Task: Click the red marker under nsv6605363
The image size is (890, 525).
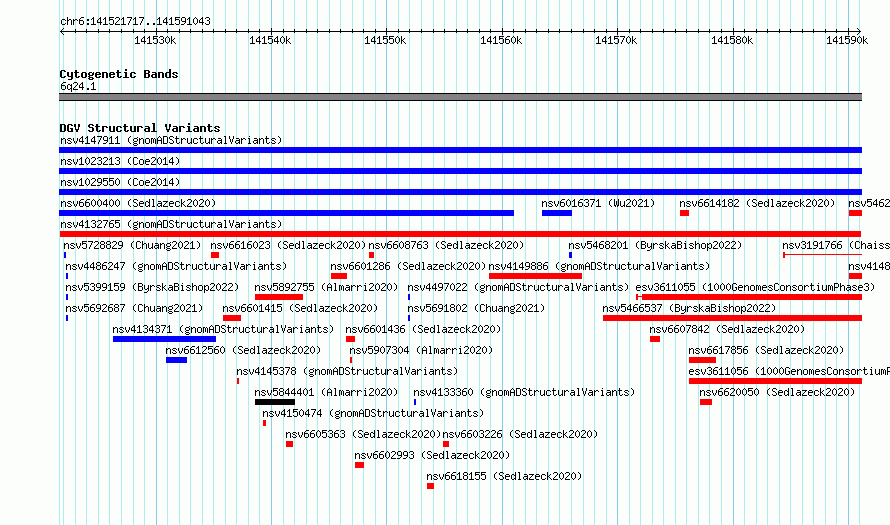Action: click(x=289, y=444)
